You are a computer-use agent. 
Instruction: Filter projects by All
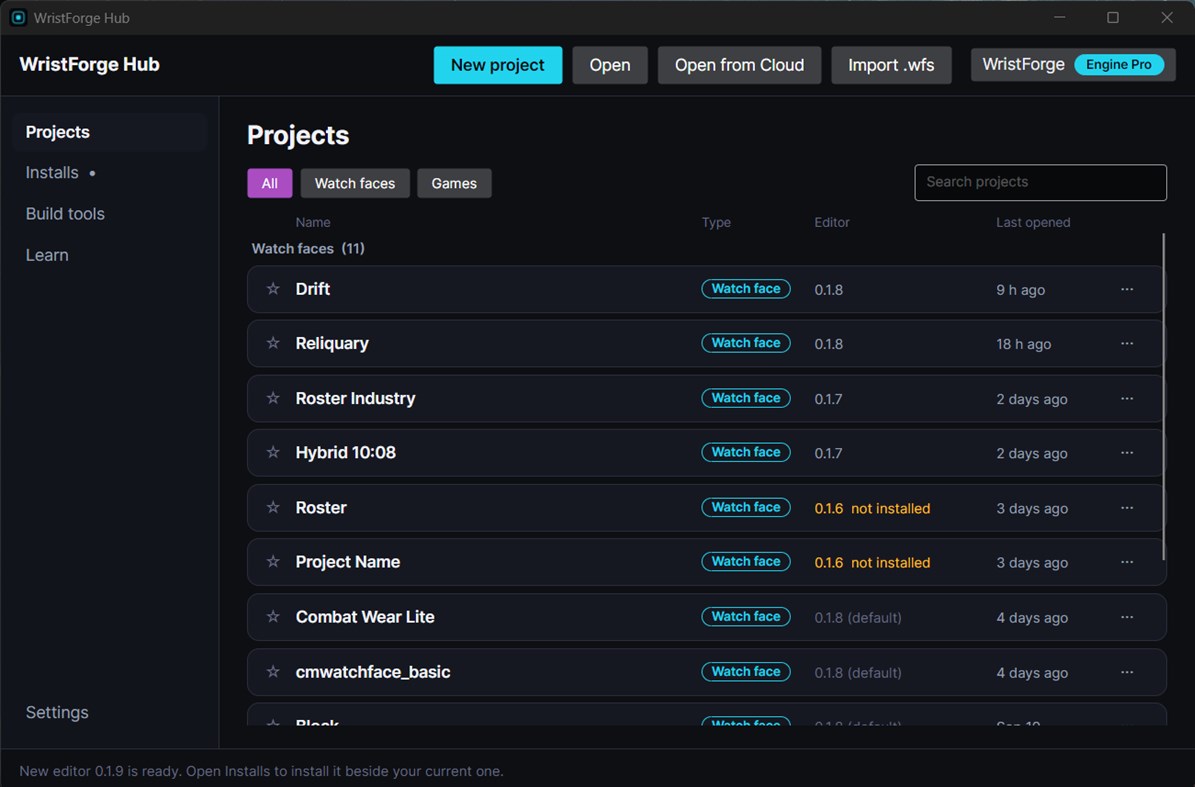pyautogui.click(x=270, y=183)
